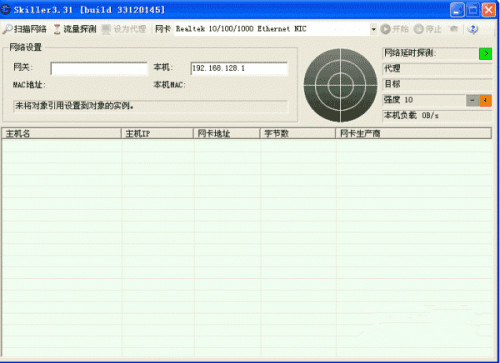Click the radar scope graphic
The image size is (500, 363).
(x=340, y=85)
